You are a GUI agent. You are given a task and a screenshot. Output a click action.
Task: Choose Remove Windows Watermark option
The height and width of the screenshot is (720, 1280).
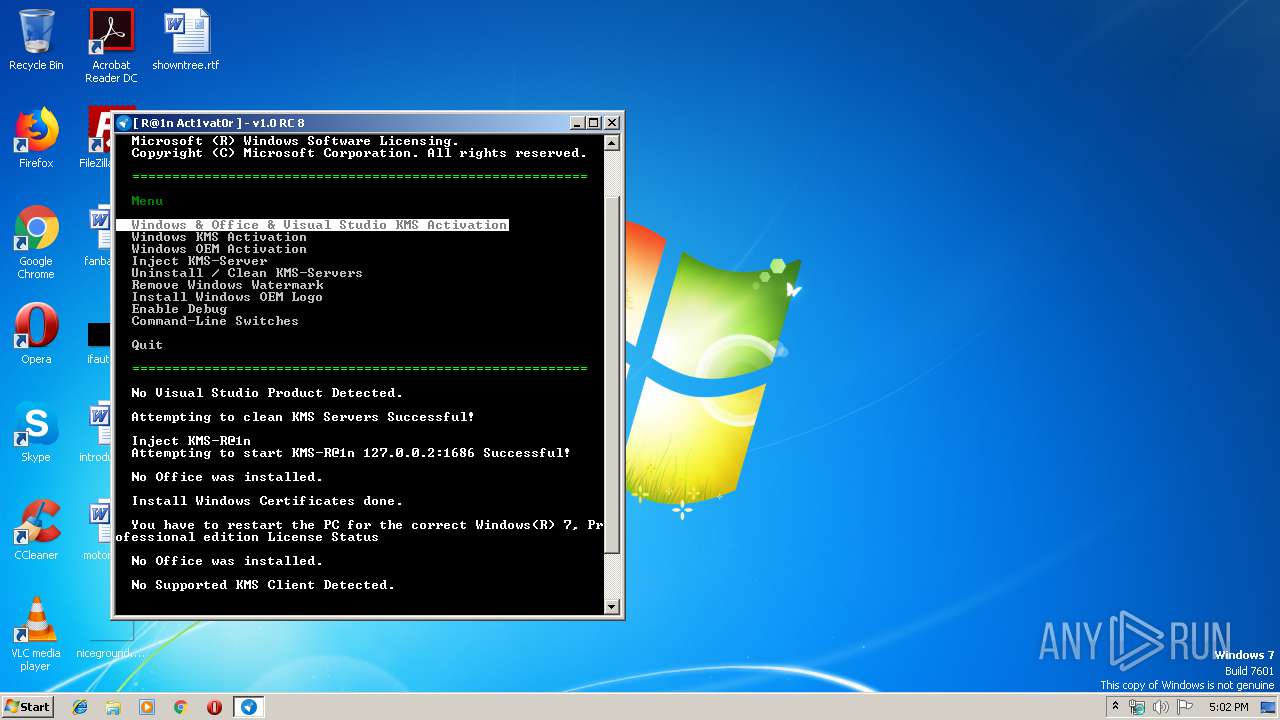coord(227,285)
